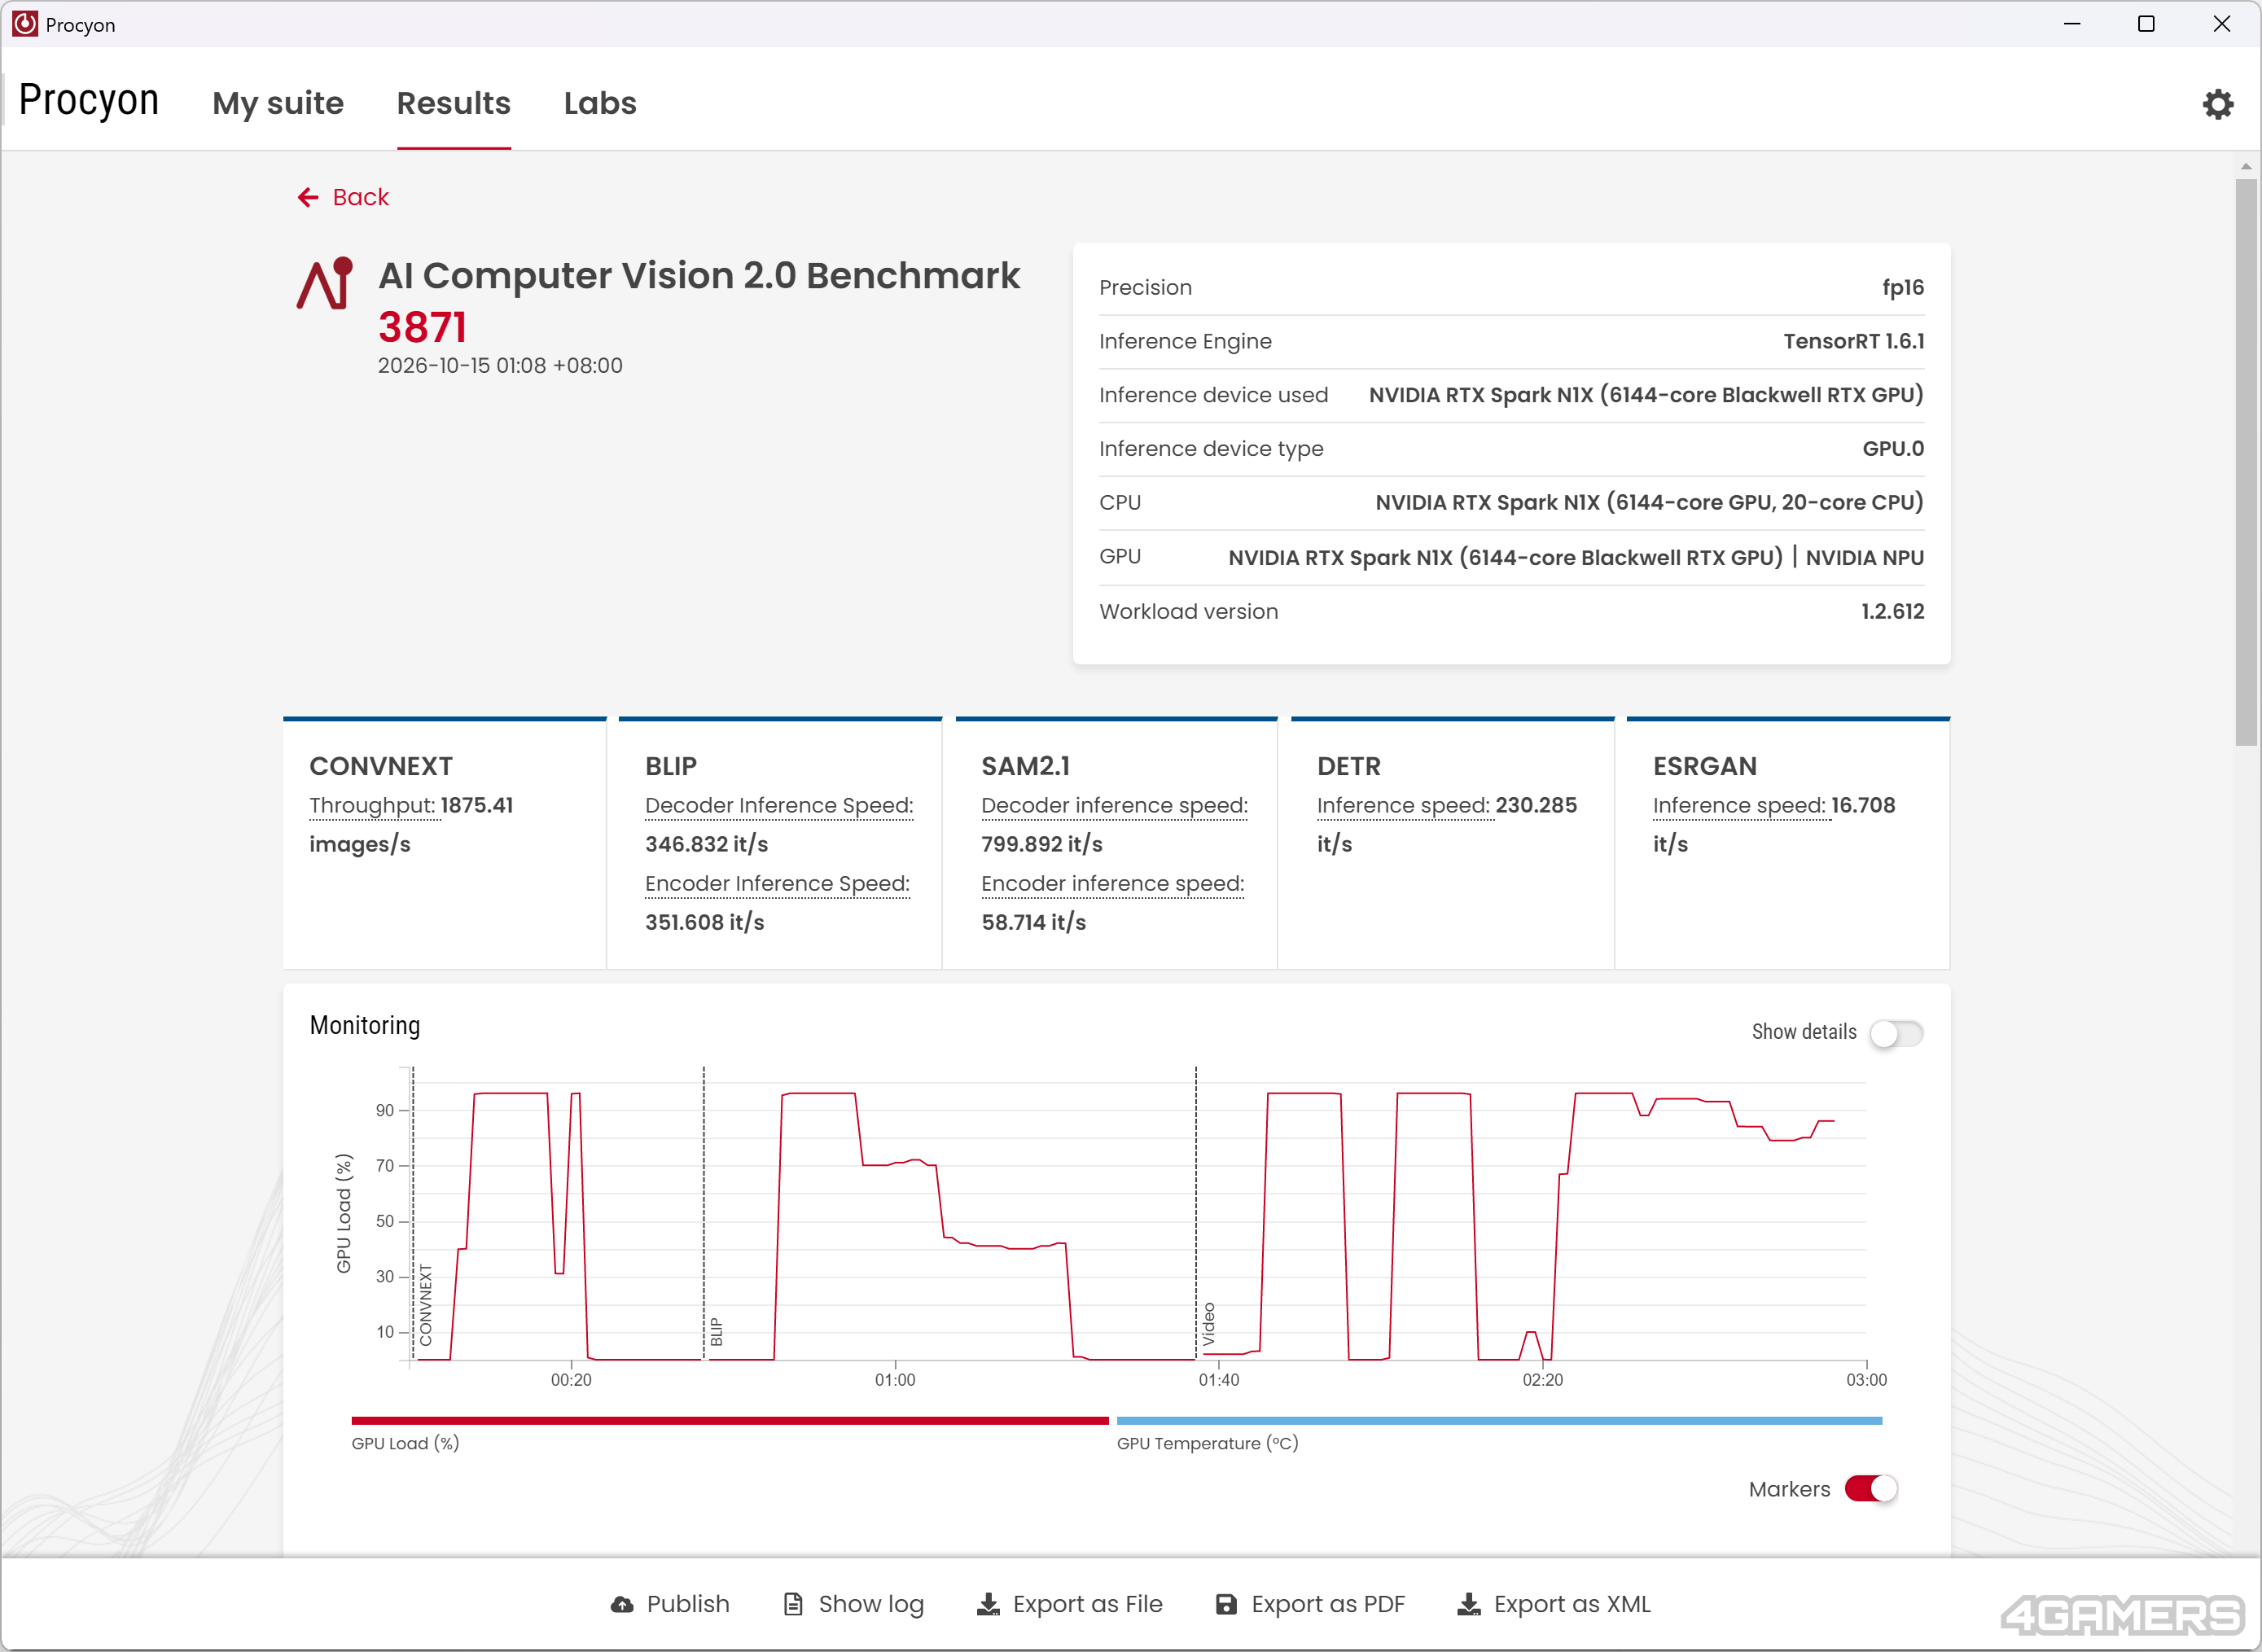Click ESRGAN Inference speed label

click(x=1739, y=806)
